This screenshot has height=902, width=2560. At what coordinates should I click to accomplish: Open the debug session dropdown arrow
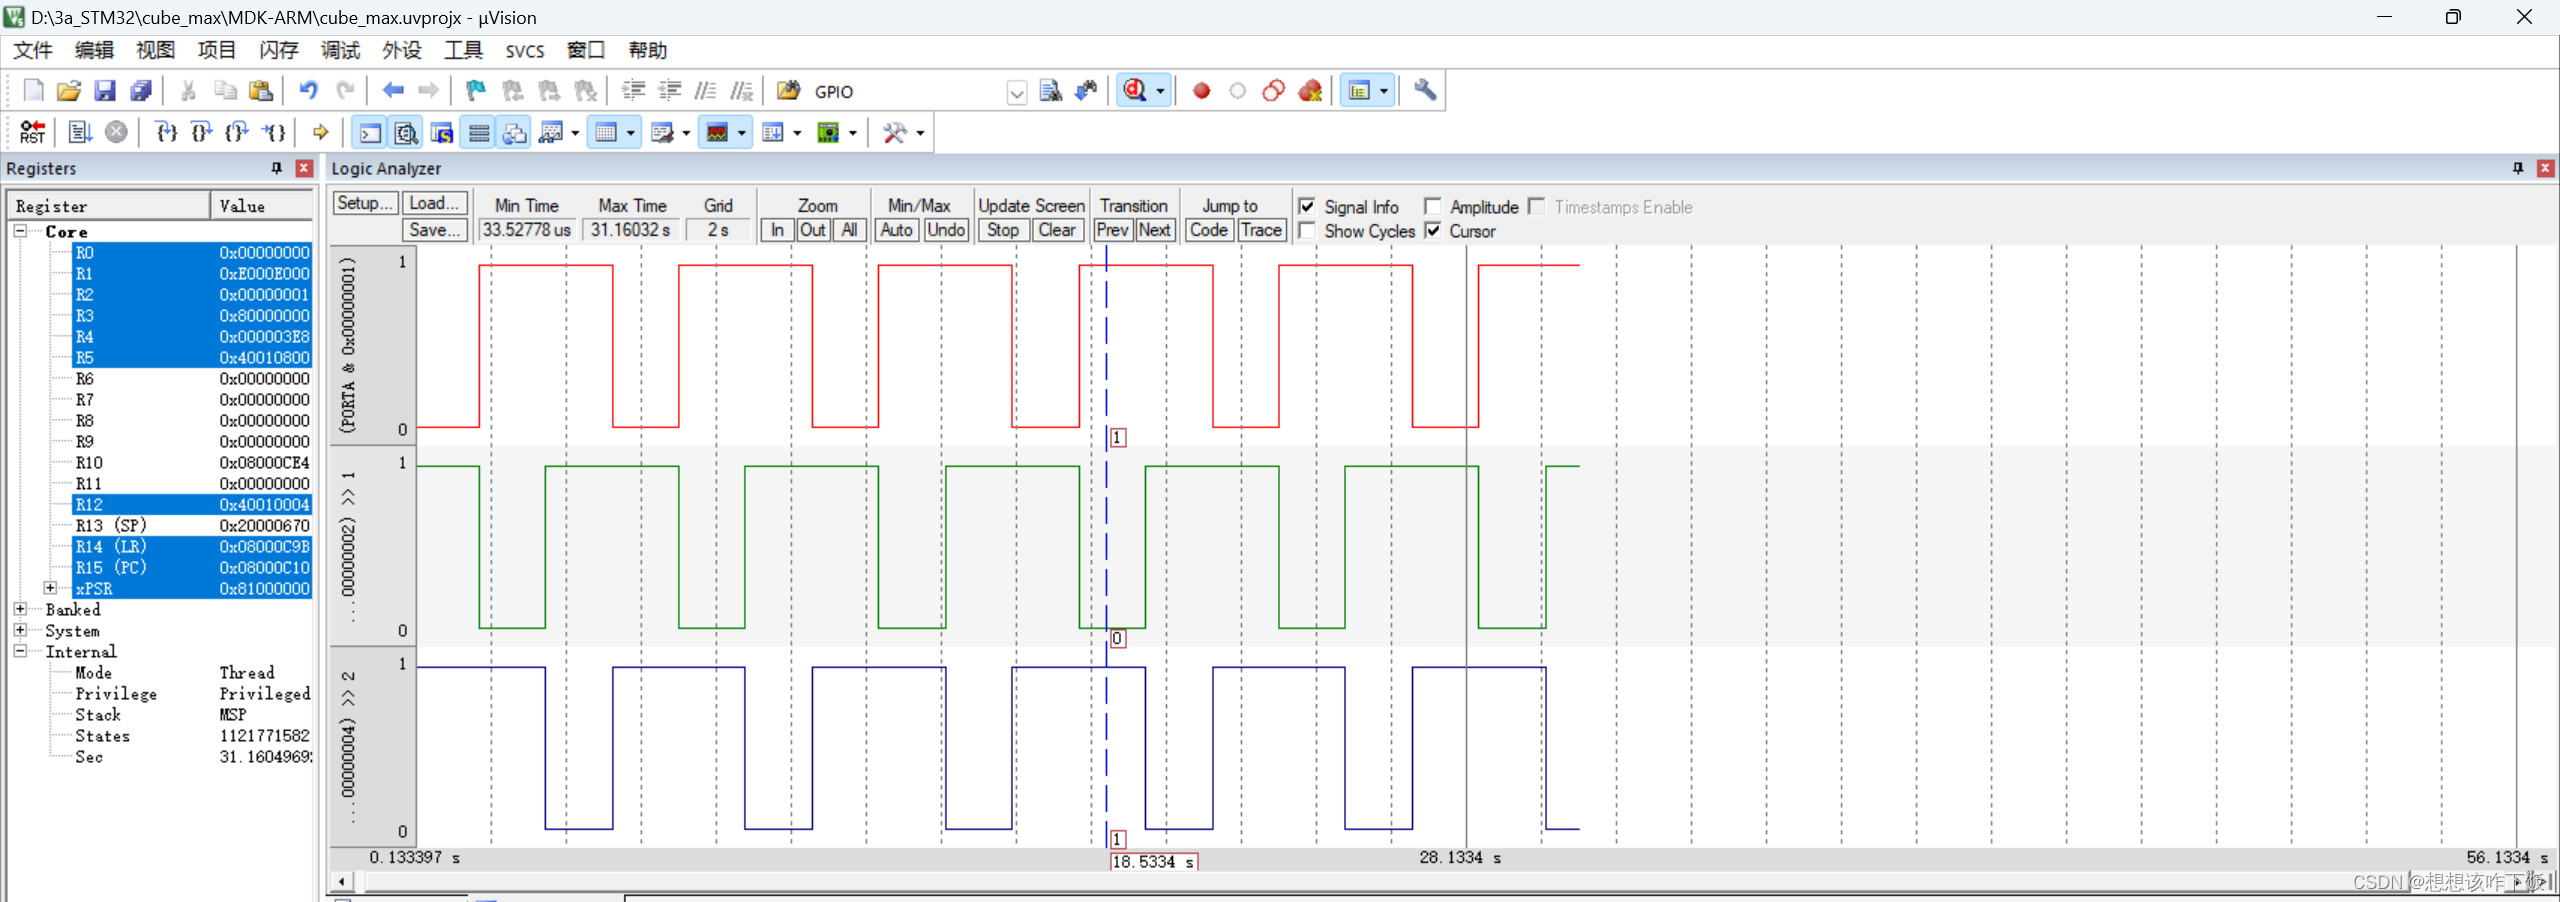point(1160,91)
